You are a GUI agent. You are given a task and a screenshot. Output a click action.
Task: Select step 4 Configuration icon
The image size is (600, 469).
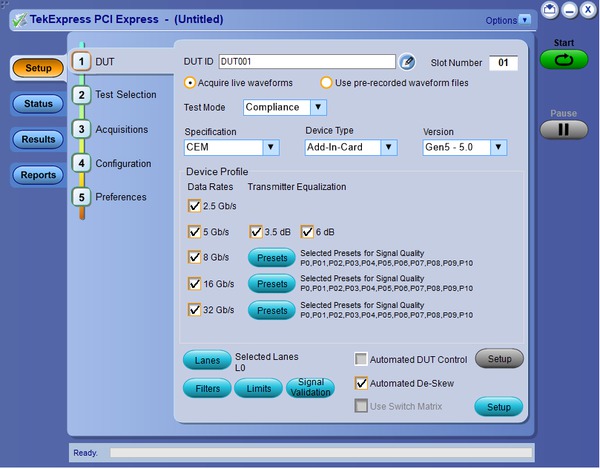[x=82, y=163]
